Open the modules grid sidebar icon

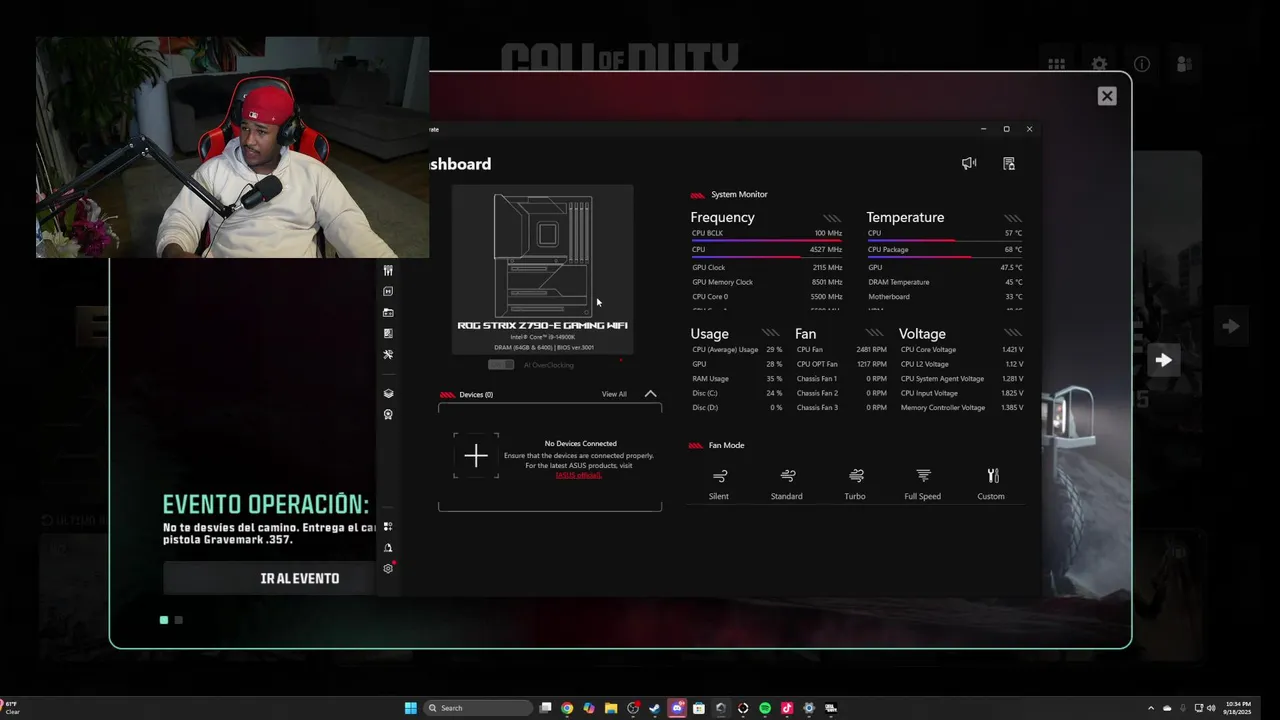pyautogui.click(x=388, y=526)
